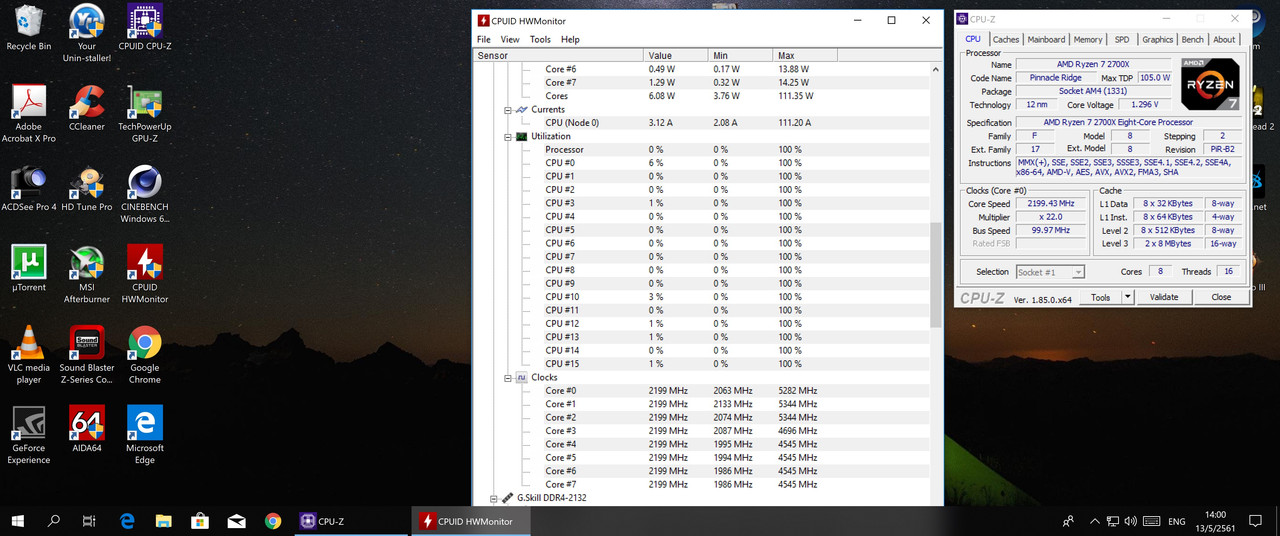Switch to the Bench tab in CPU-Z
The width and height of the screenshot is (1280, 536).
click(x=1193, y=40)
